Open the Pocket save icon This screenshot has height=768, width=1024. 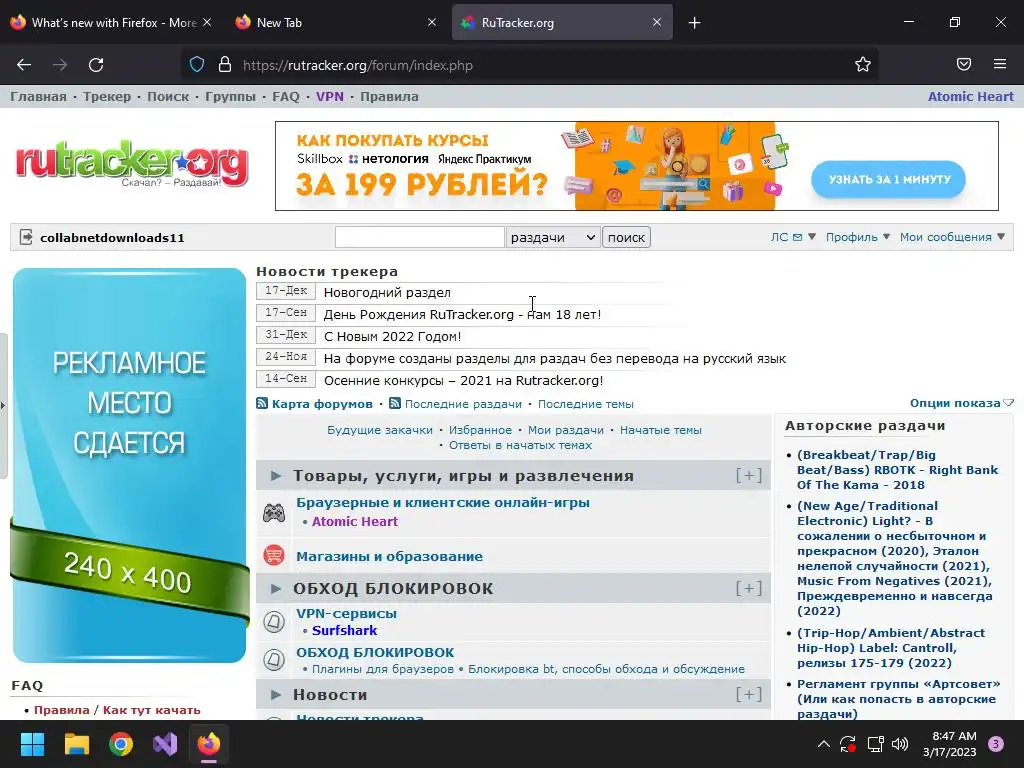click(964, 64)
